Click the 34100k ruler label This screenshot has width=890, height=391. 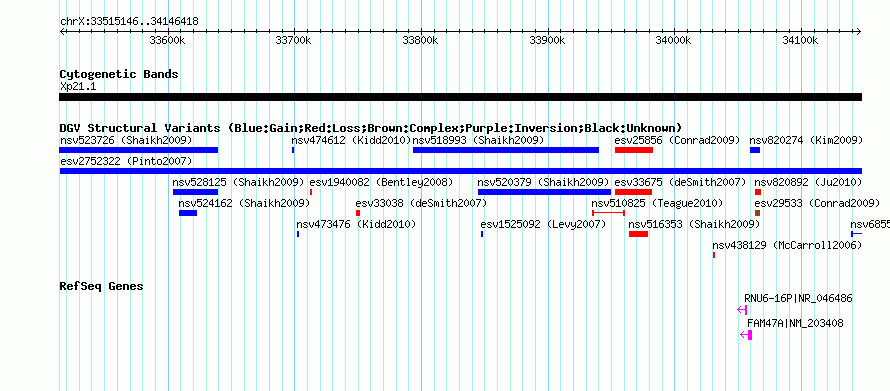800,40
